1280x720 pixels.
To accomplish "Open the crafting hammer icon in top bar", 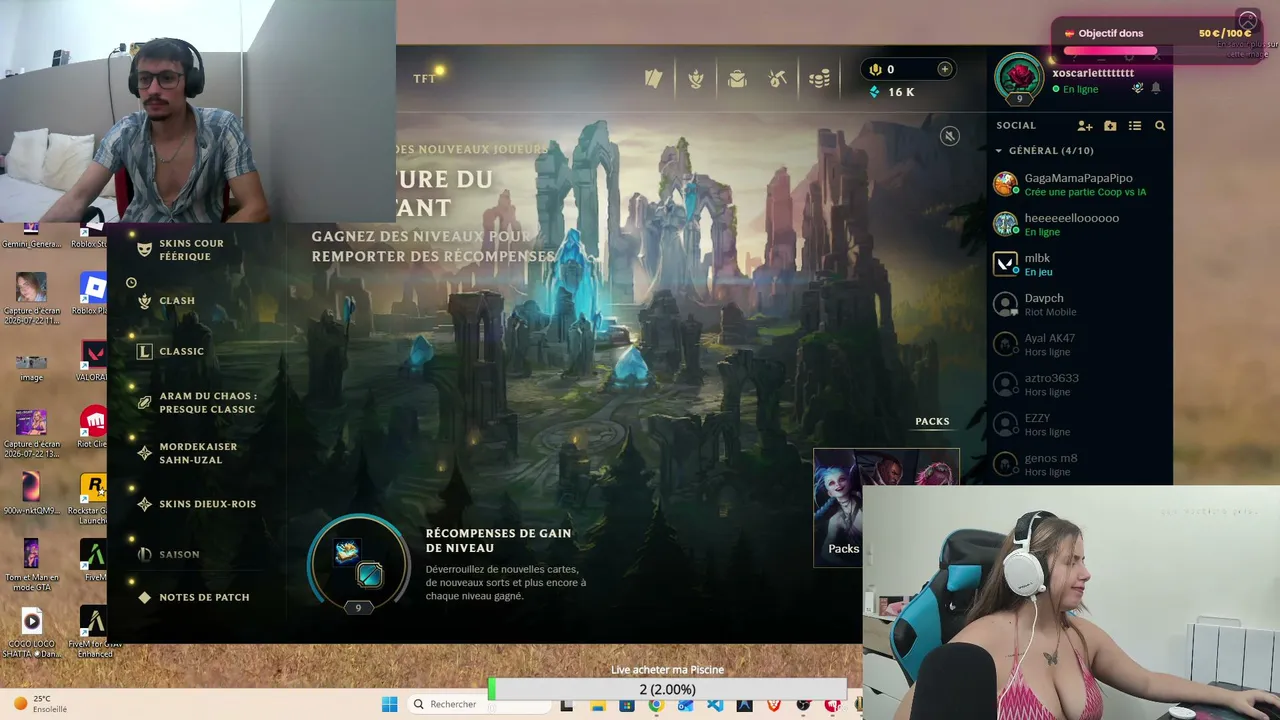I will tap(778, 79).
